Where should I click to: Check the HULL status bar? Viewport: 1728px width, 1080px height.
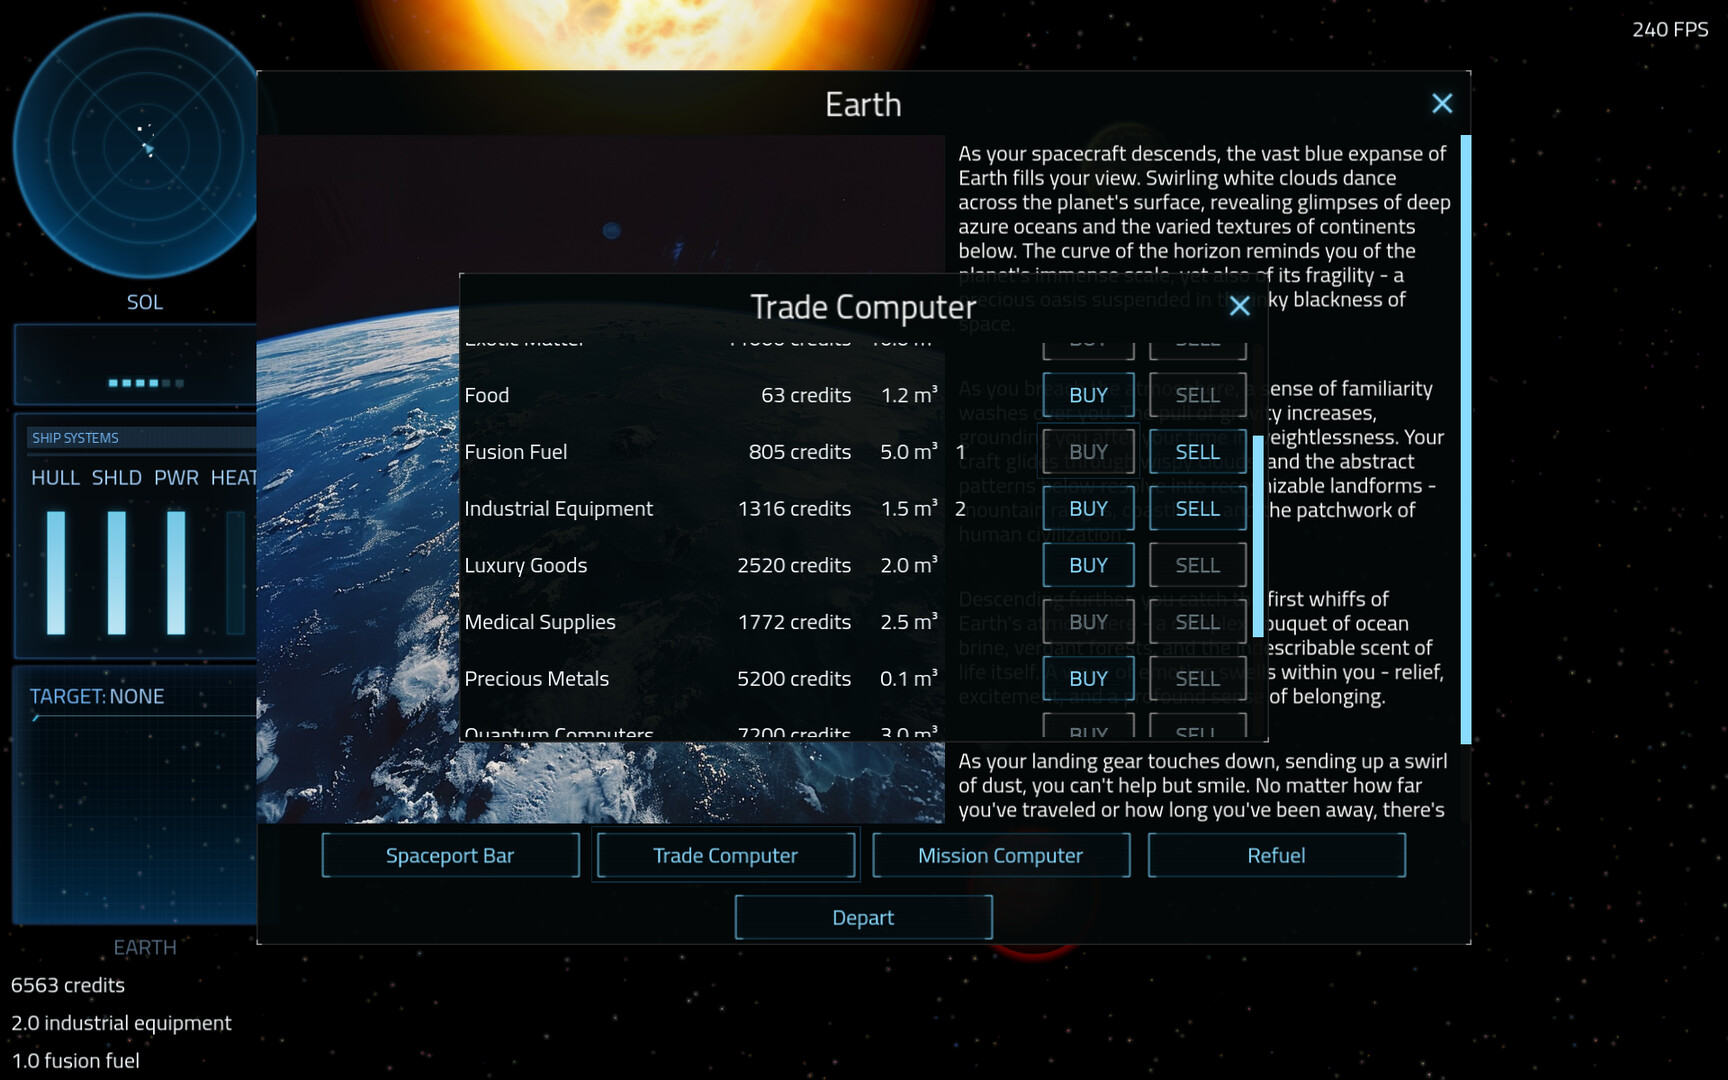pos(57,570)
